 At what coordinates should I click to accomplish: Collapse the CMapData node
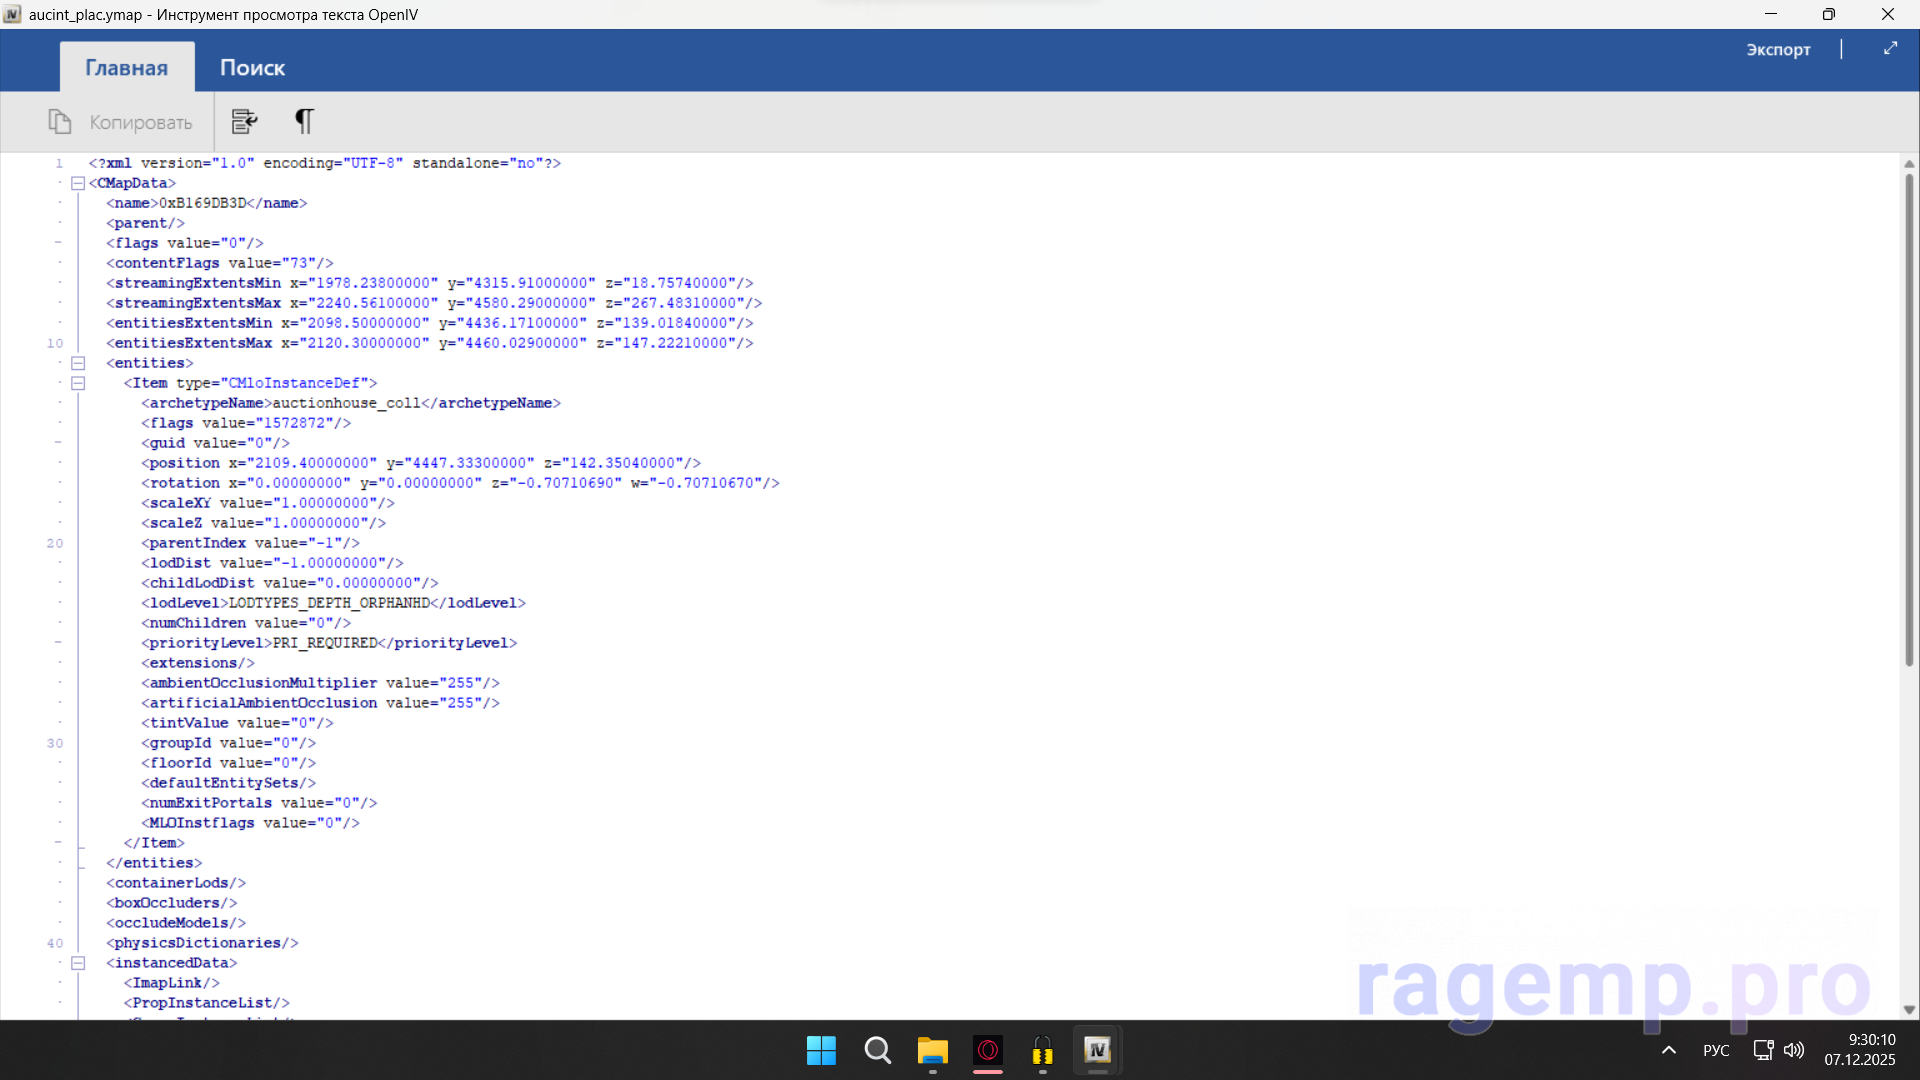point(78,183)
